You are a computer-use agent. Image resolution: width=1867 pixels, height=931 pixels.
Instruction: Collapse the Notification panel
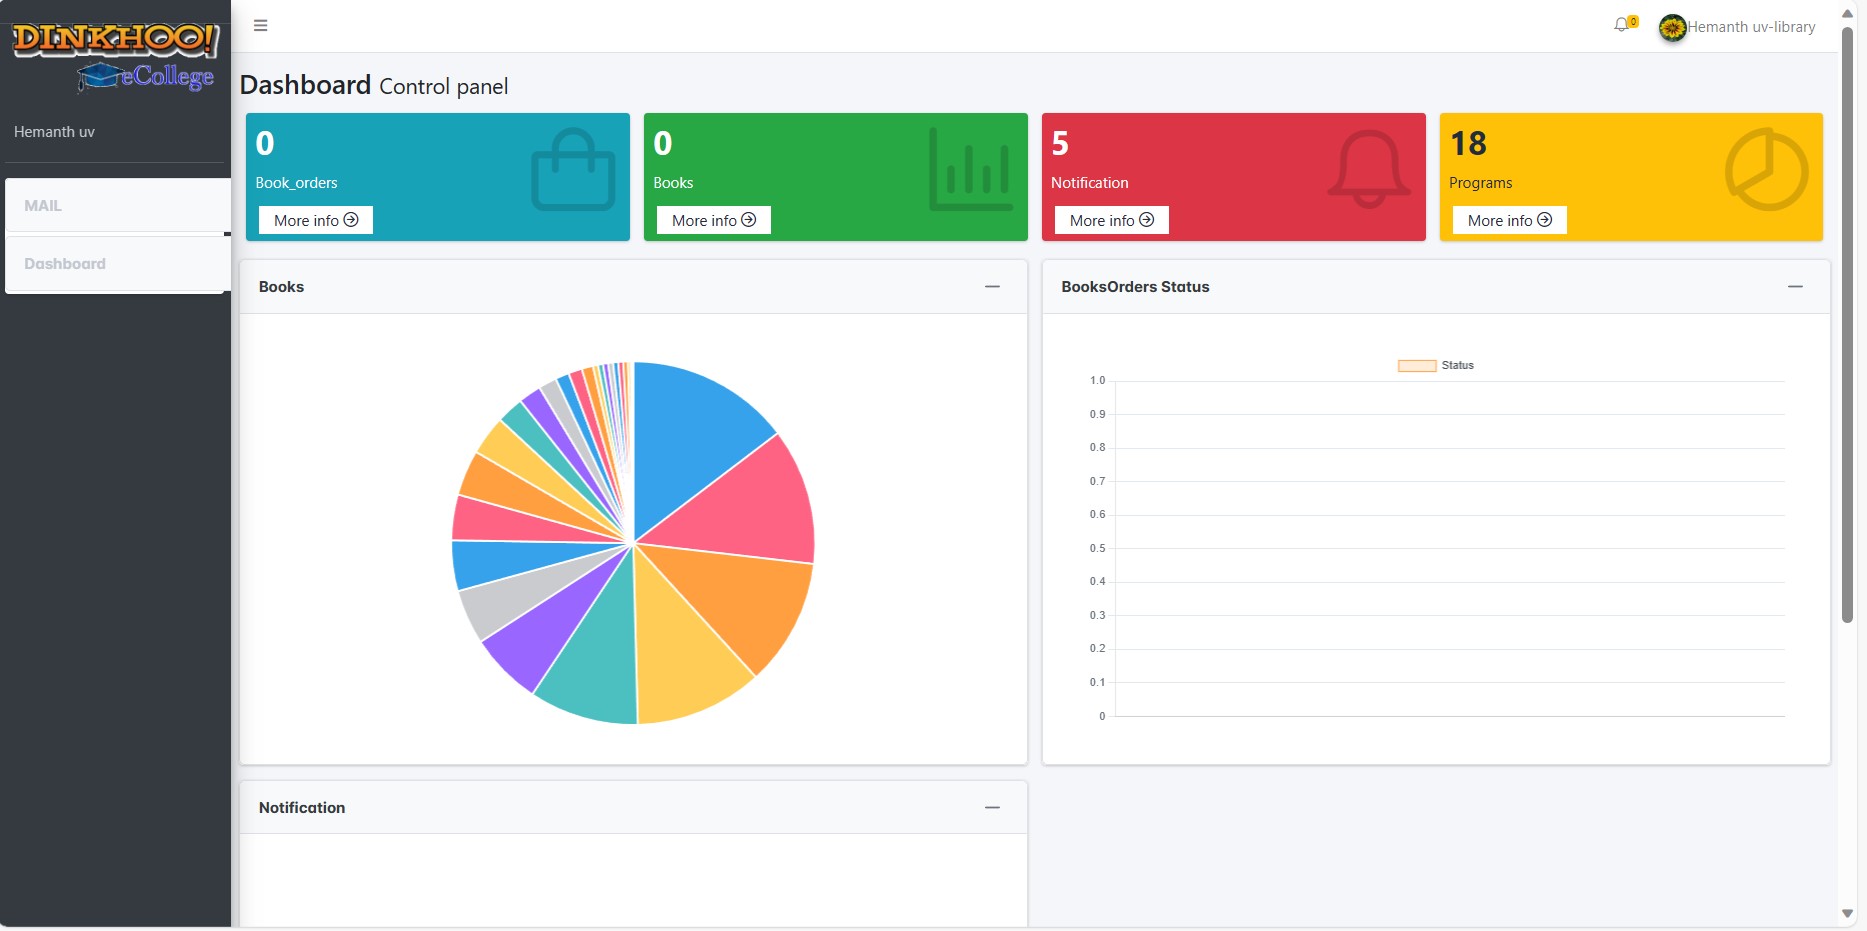[992, 808]
